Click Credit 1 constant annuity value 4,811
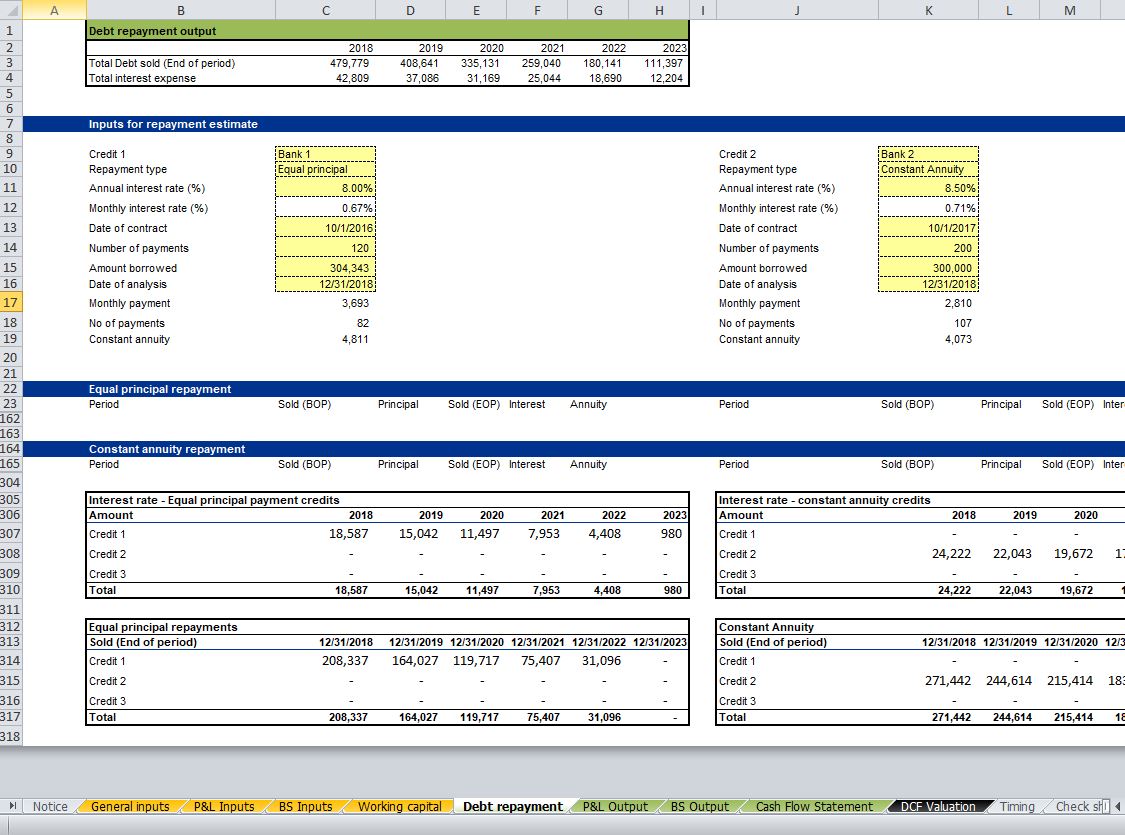The image size is (1125, 835). (x=355, y=339)
